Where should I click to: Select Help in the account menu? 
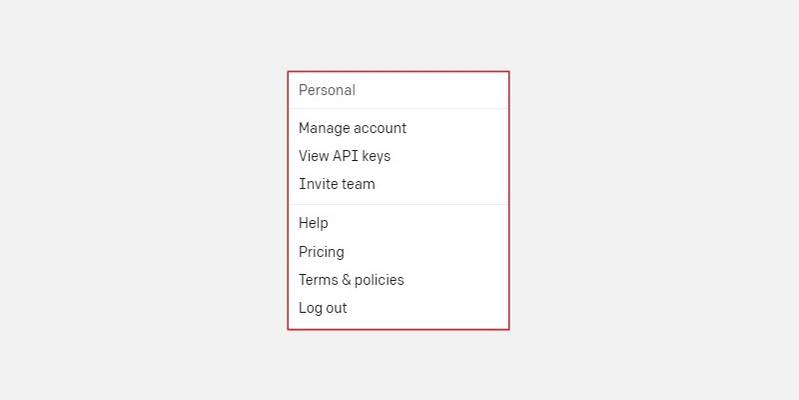point(313,223)
